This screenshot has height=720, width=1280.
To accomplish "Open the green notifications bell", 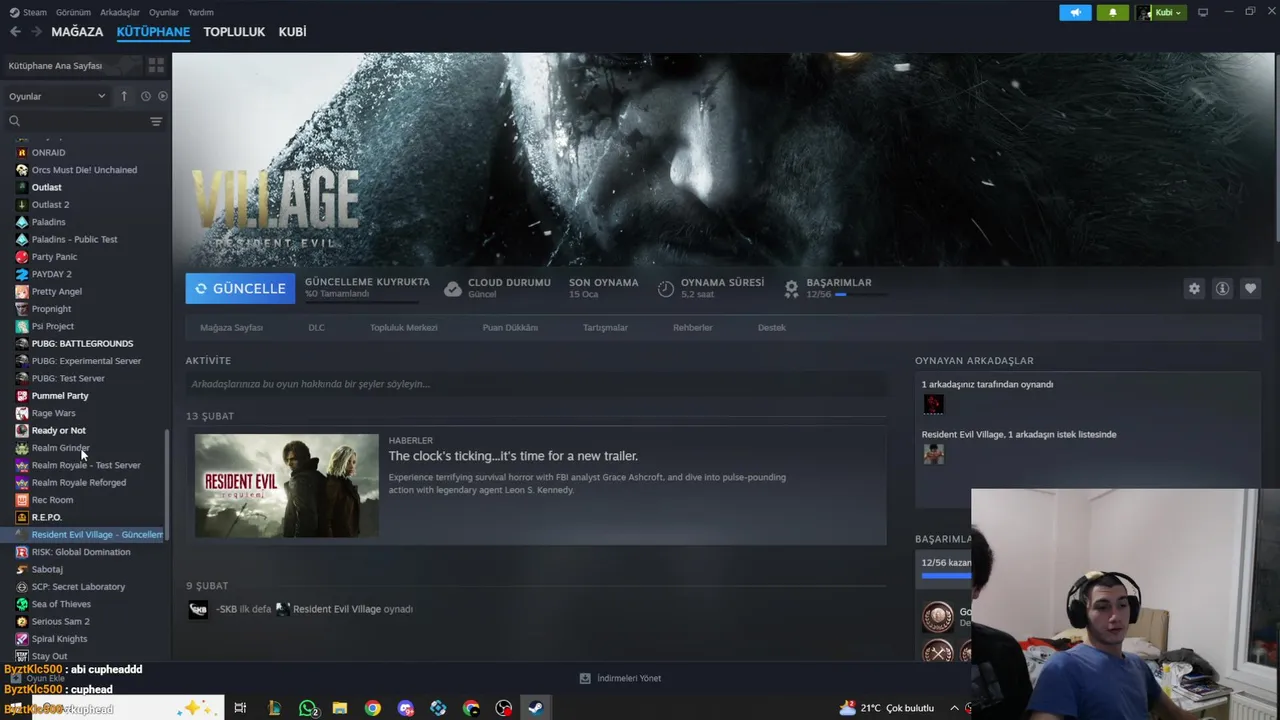I will coord(1113,12).
